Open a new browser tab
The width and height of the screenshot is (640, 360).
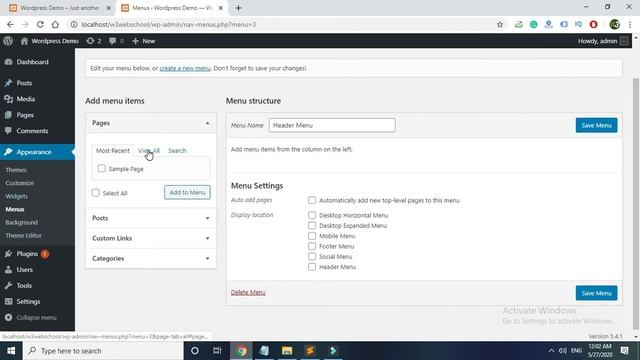(x=238, y=8)
